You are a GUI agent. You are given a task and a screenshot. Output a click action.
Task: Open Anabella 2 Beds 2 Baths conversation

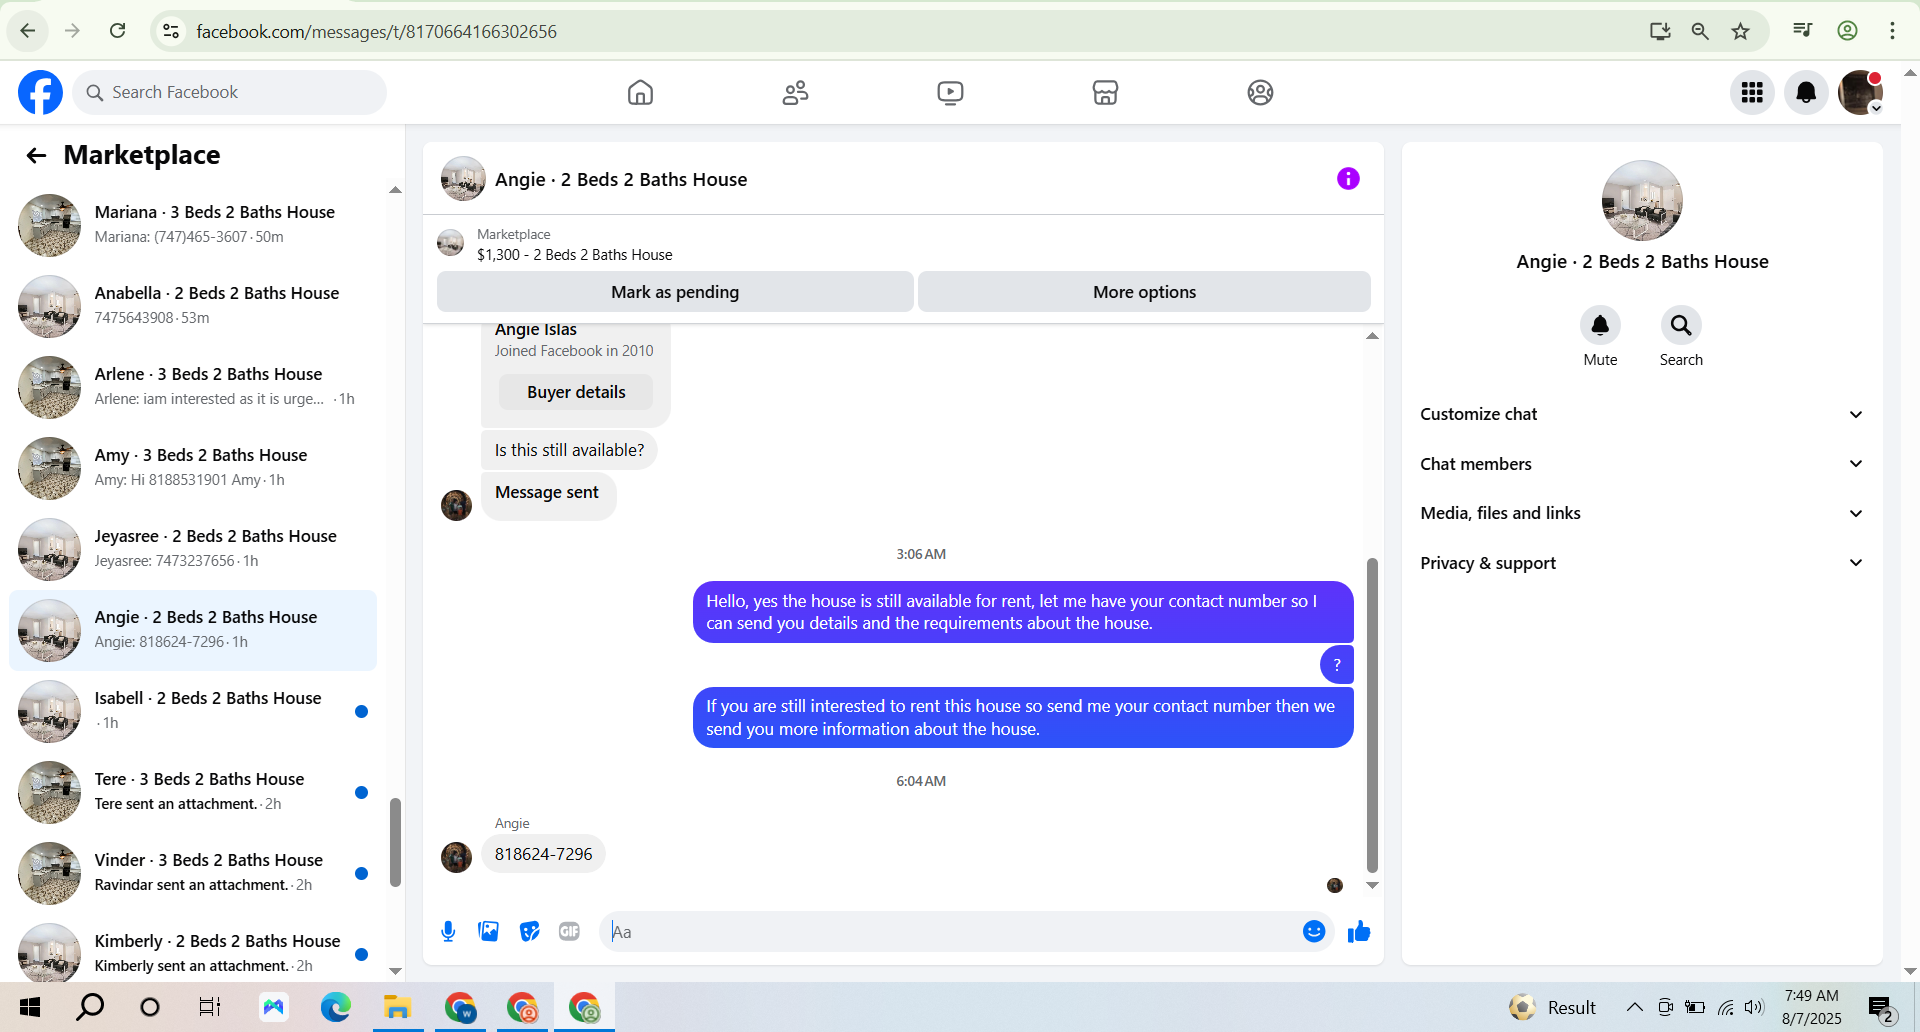pos(193,306)
